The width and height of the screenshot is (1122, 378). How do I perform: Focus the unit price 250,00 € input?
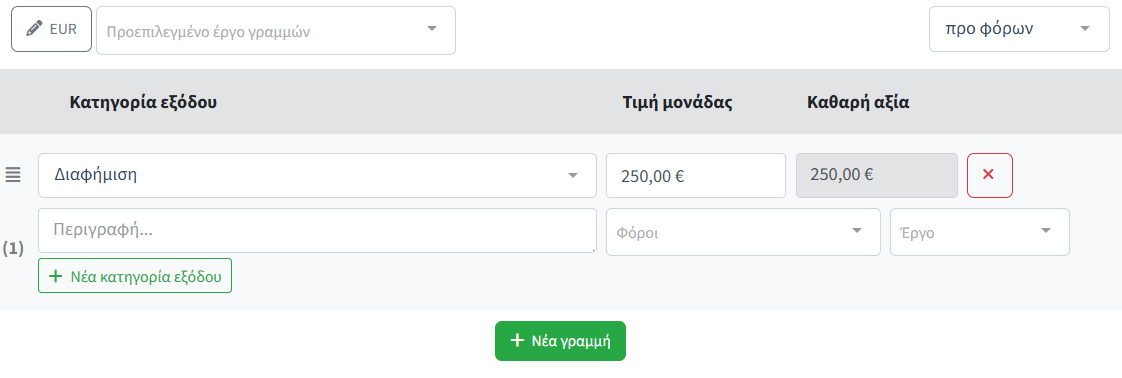[x=696, y=175]
